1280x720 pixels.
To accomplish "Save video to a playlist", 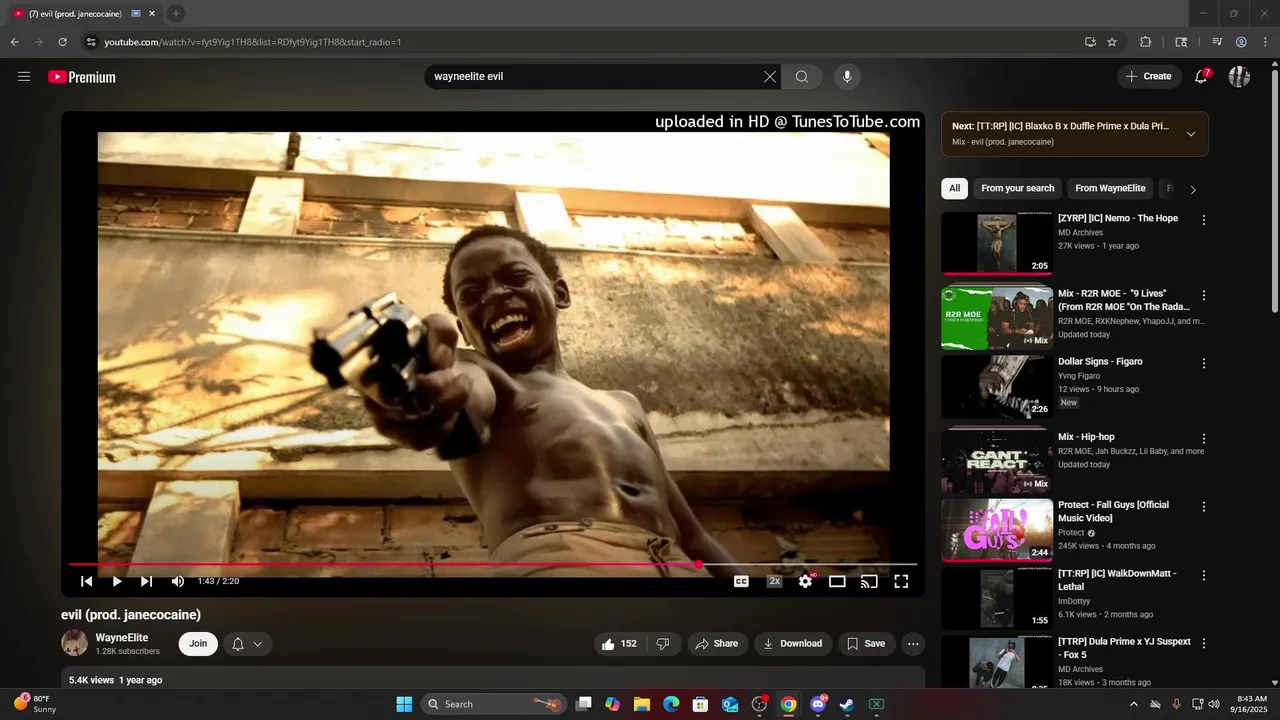I will 866,644.
